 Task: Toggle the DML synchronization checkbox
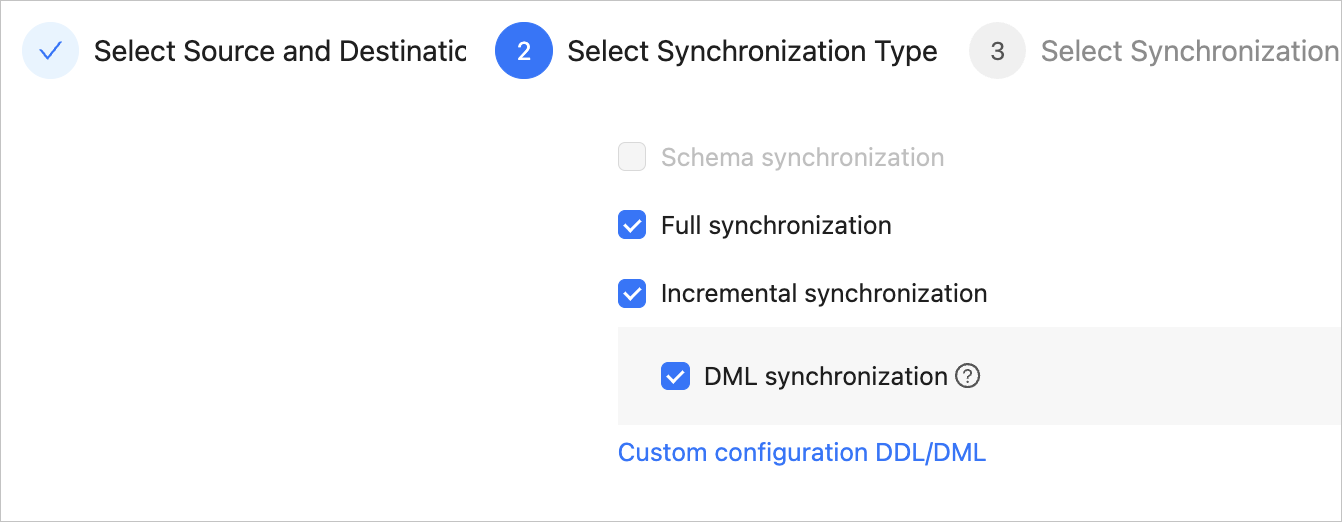point(676,376)
